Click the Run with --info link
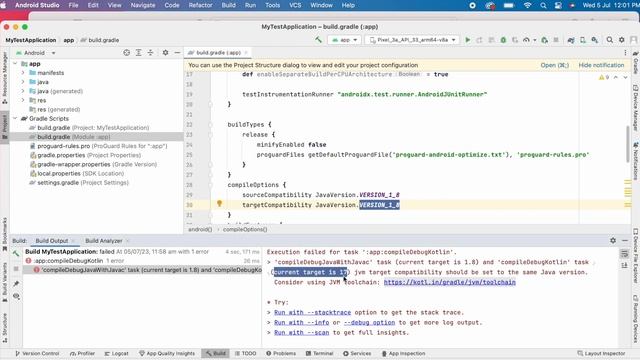640x360 pixels. coord(301,322)
